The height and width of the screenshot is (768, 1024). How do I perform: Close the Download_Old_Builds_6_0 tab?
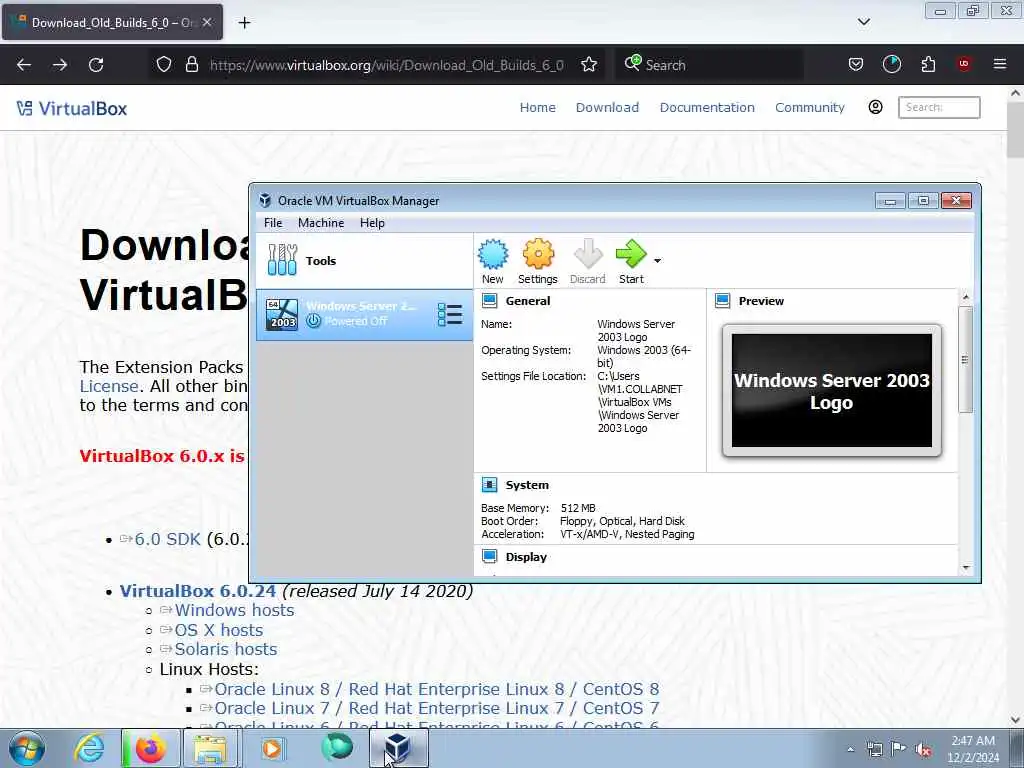207,22
